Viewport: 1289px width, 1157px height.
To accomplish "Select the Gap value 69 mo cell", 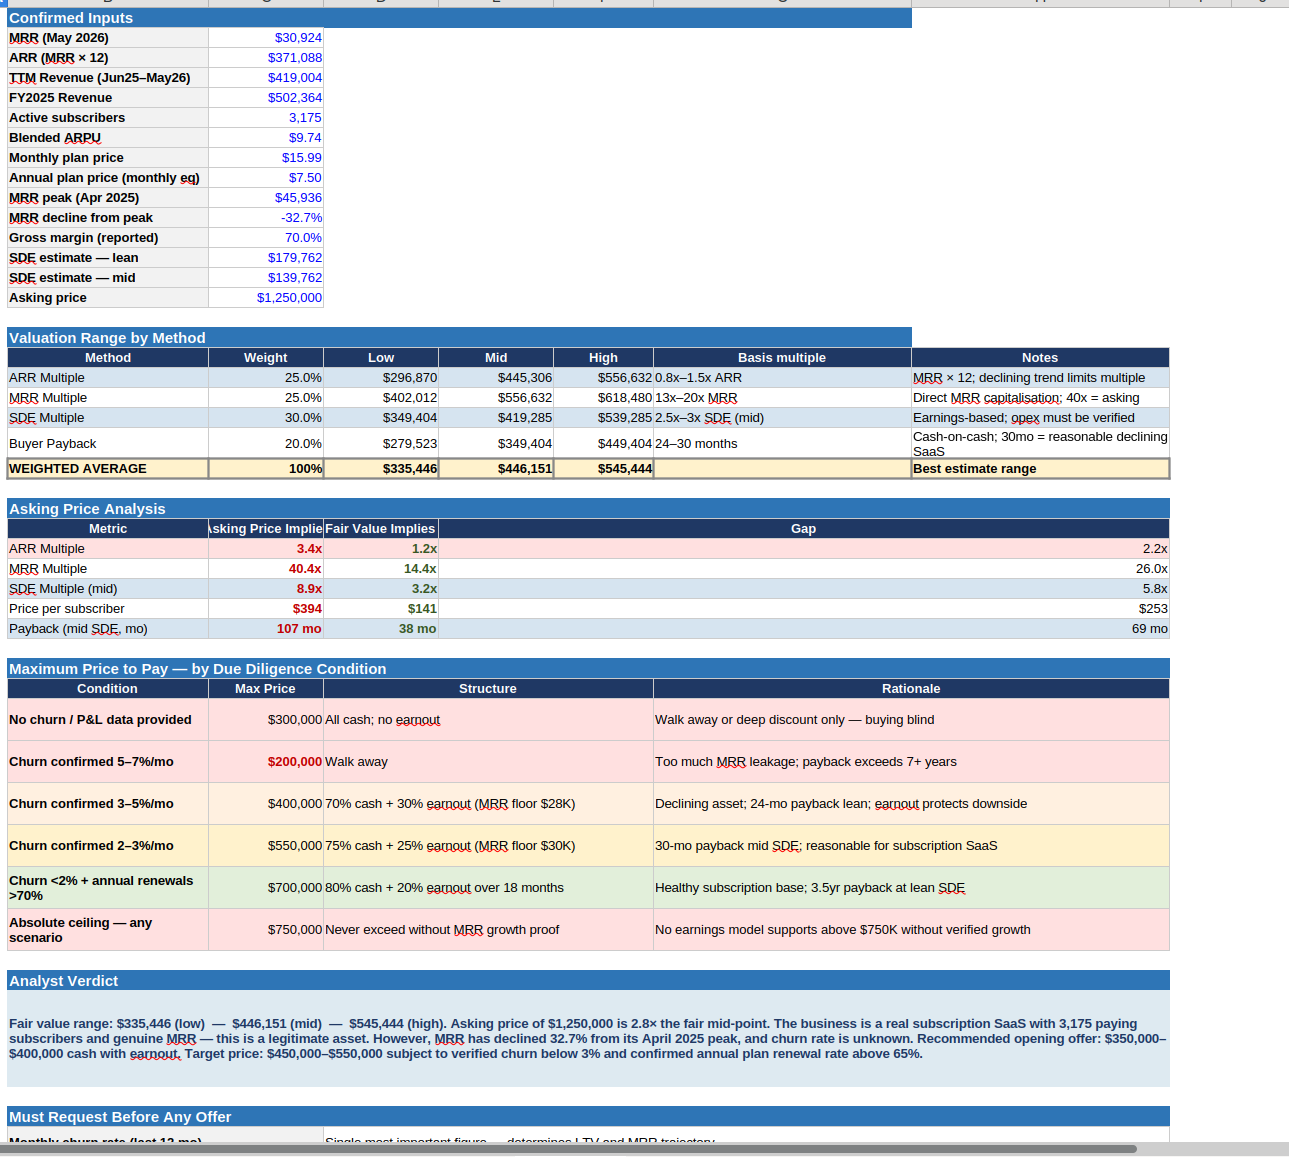I will coord(804,629).
